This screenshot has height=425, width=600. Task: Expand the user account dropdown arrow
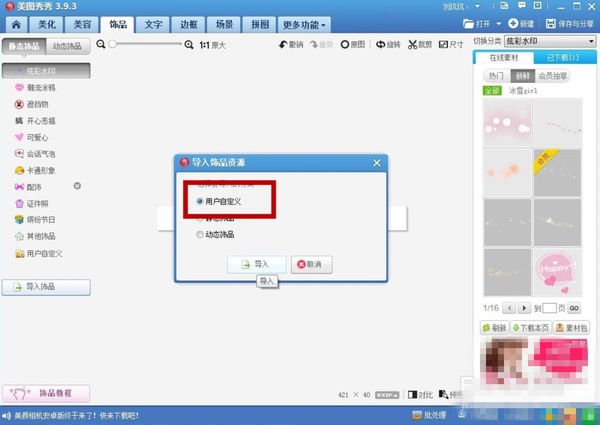pyautogui.click(x=478, y=6)
